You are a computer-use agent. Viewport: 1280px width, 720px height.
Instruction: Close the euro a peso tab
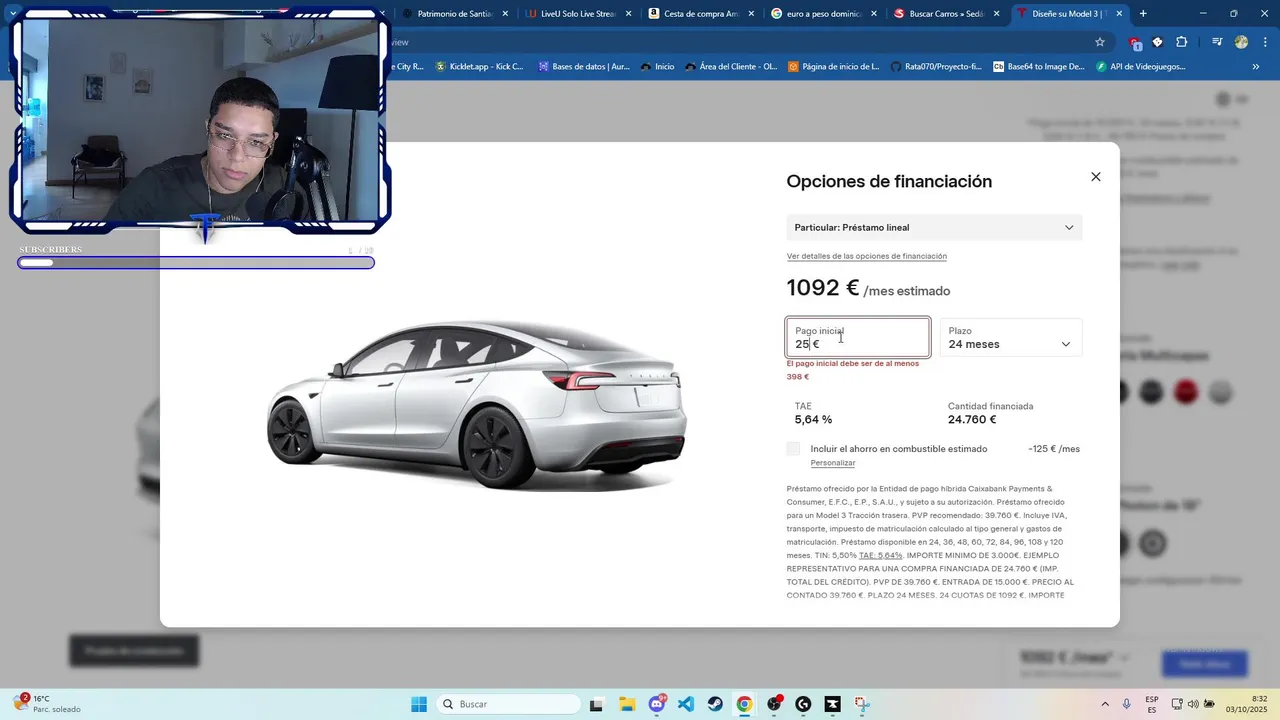874,14
